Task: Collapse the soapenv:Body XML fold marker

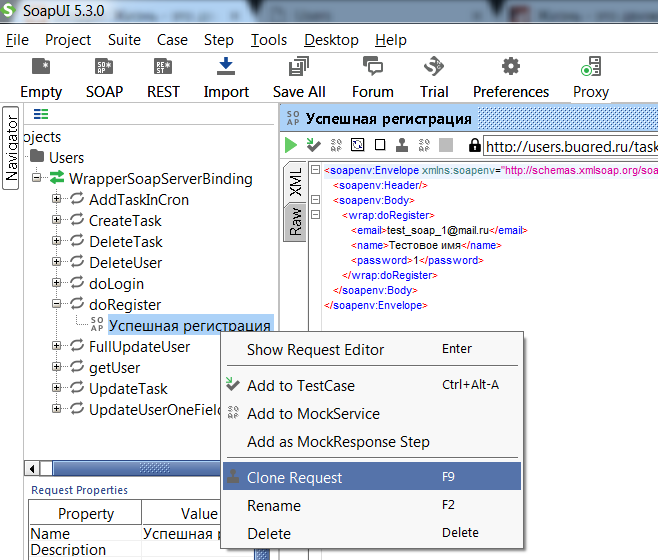Action: (x=315, y=200)
